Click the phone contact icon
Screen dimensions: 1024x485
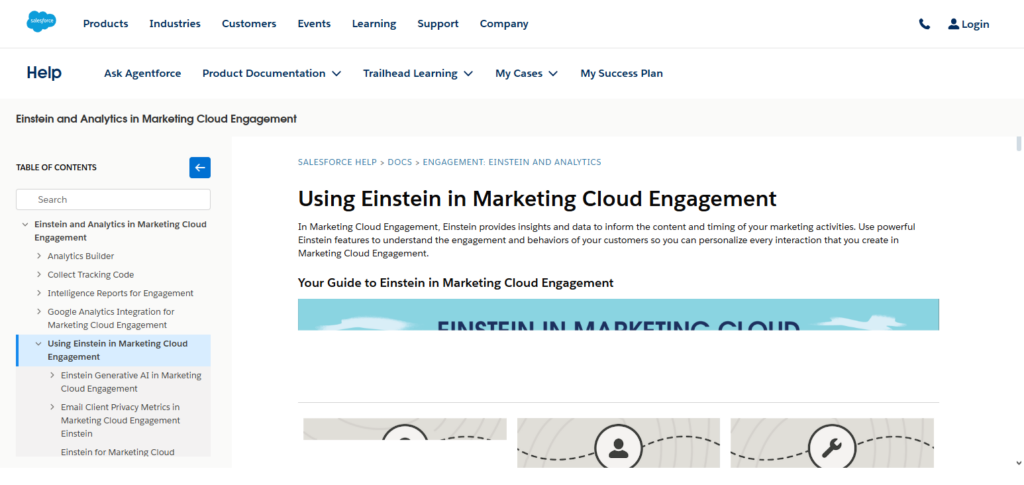924,24
